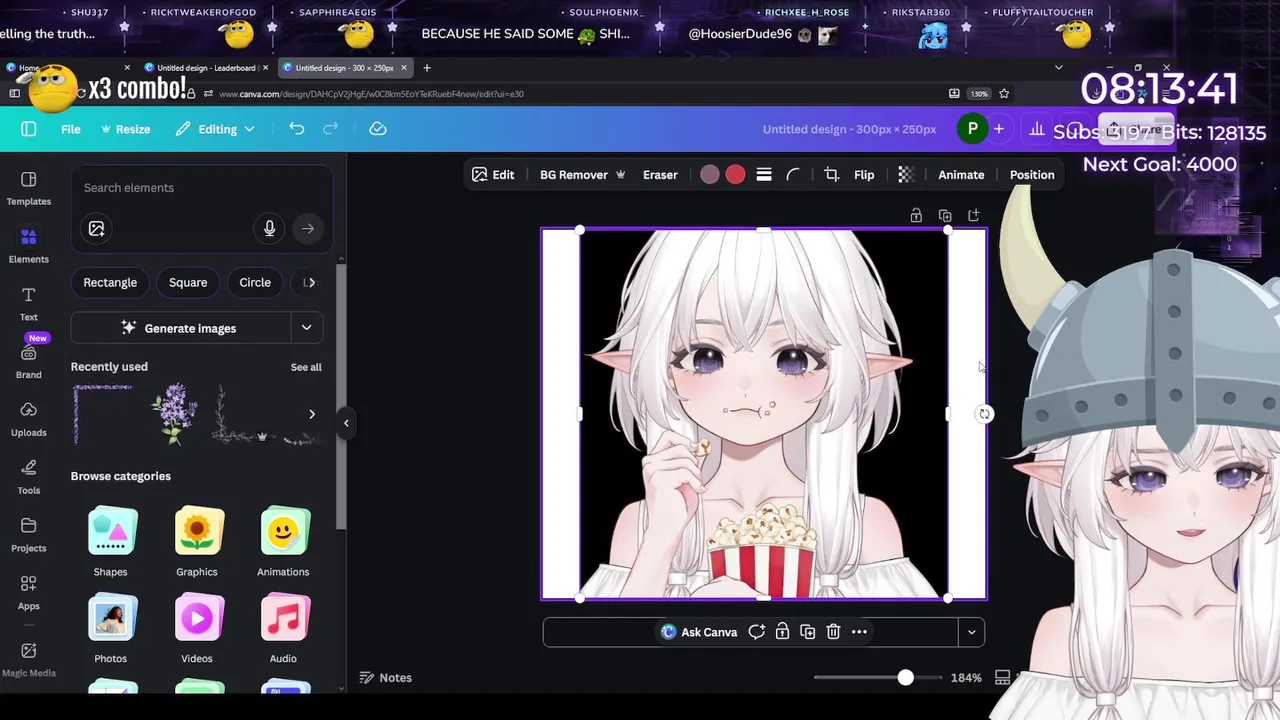
Task: Open the Position tab in toolbar
Action: [1032, 175]
